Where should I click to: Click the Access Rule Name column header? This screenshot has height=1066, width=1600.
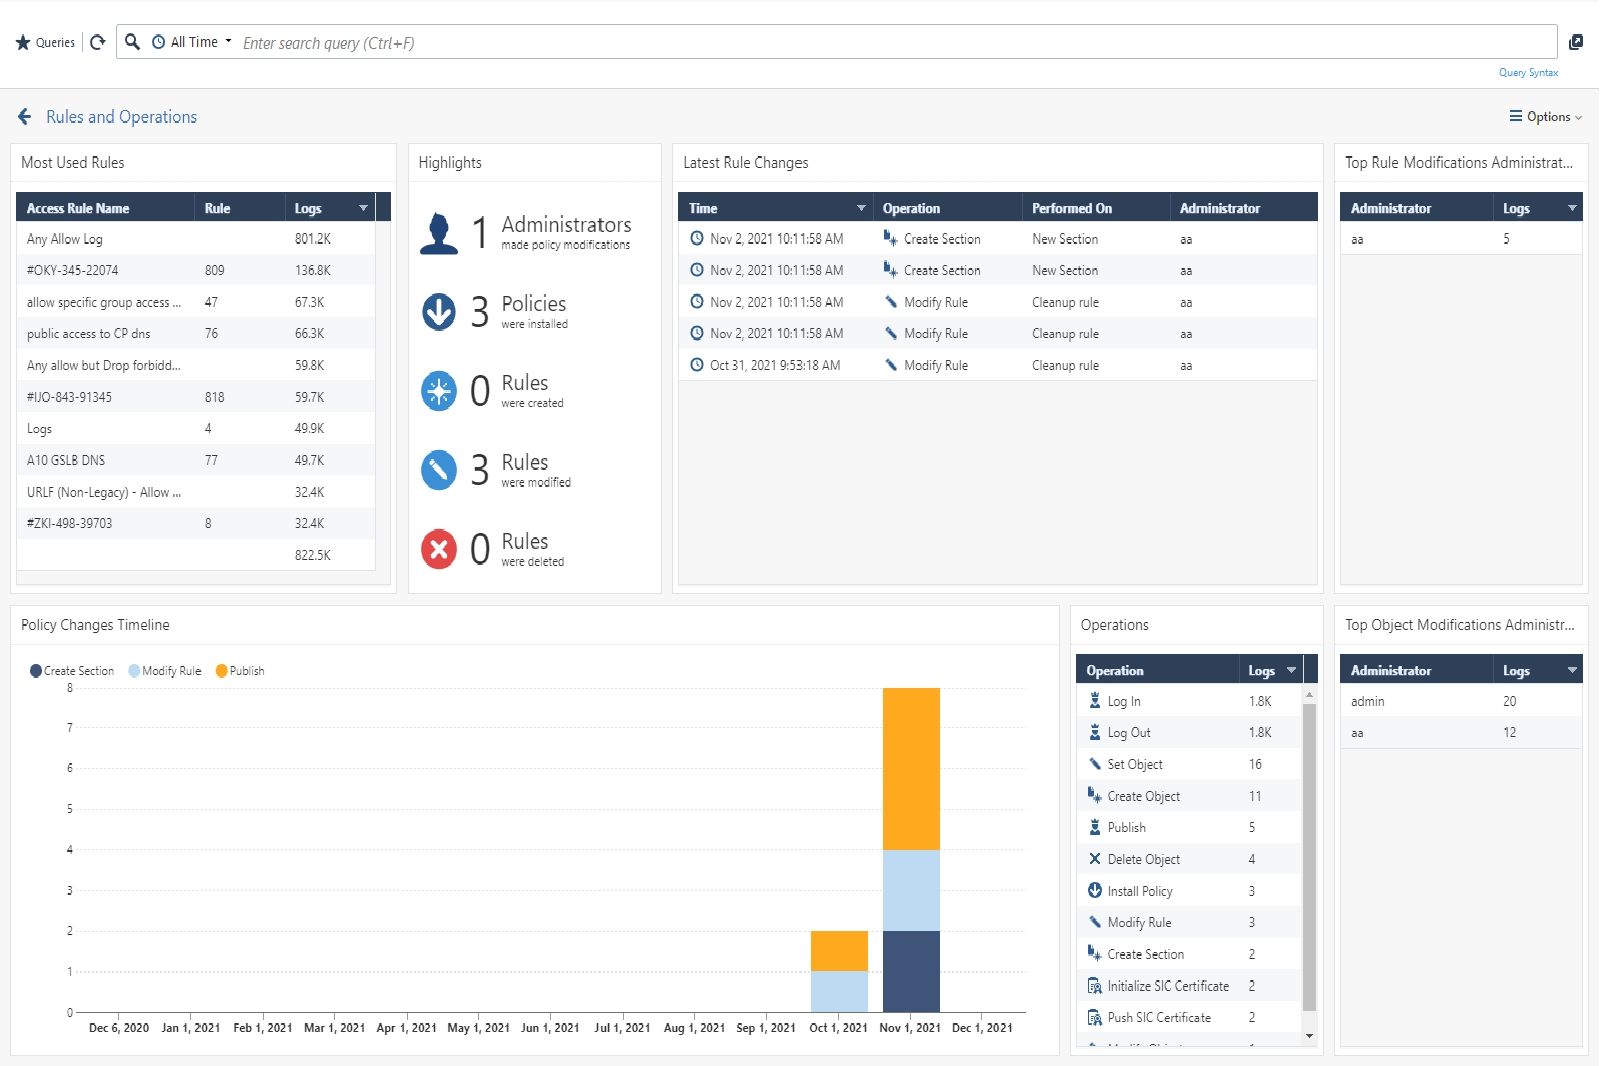[78, 208]
